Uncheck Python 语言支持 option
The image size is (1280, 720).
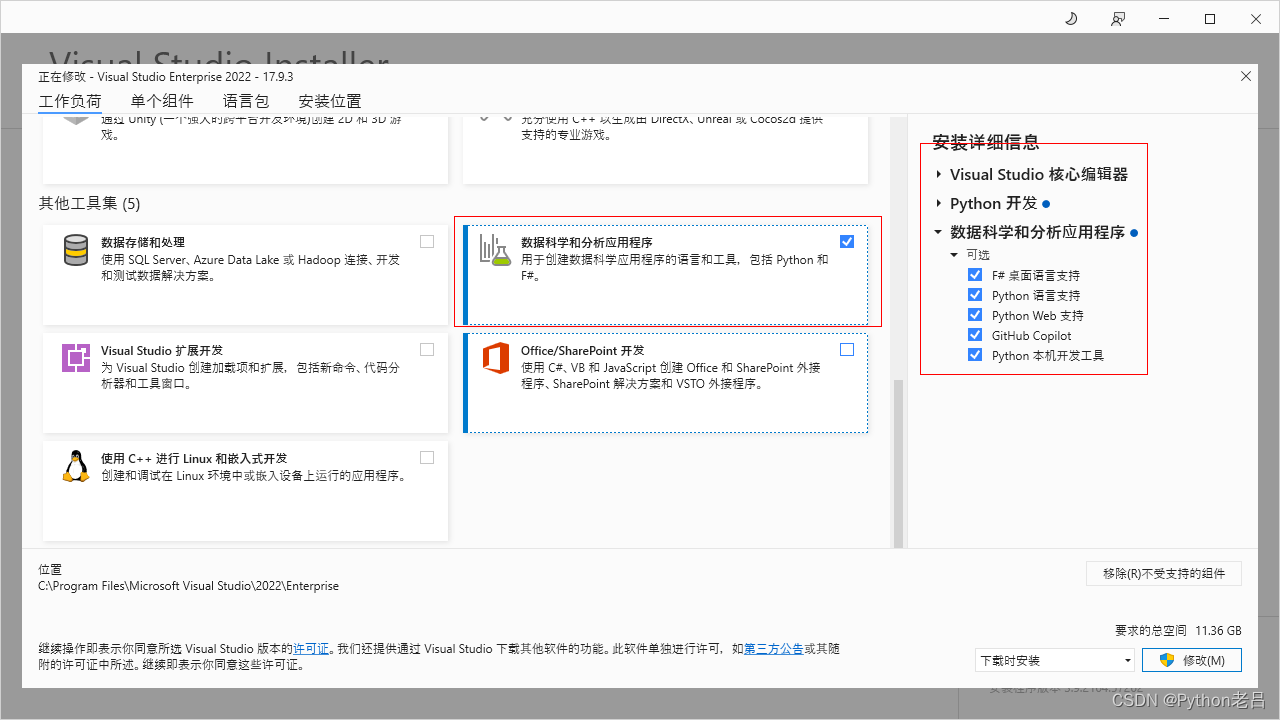[975, 295]
